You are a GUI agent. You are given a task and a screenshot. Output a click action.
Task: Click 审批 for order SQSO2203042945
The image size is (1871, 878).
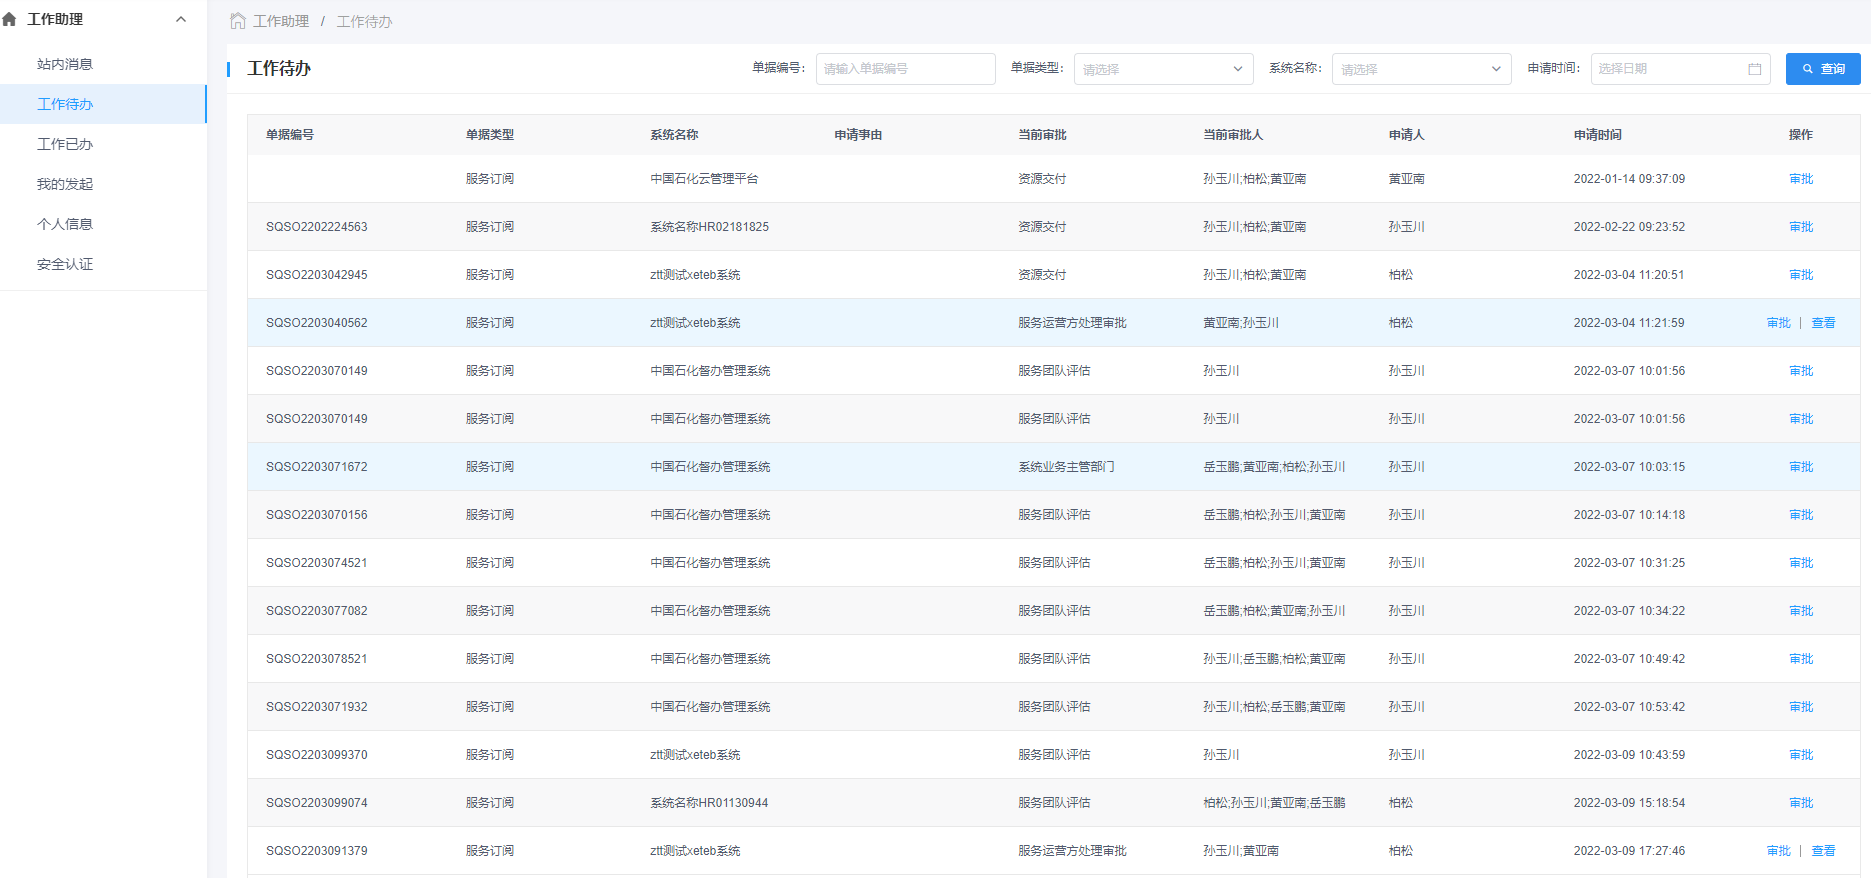[1801, 275]
